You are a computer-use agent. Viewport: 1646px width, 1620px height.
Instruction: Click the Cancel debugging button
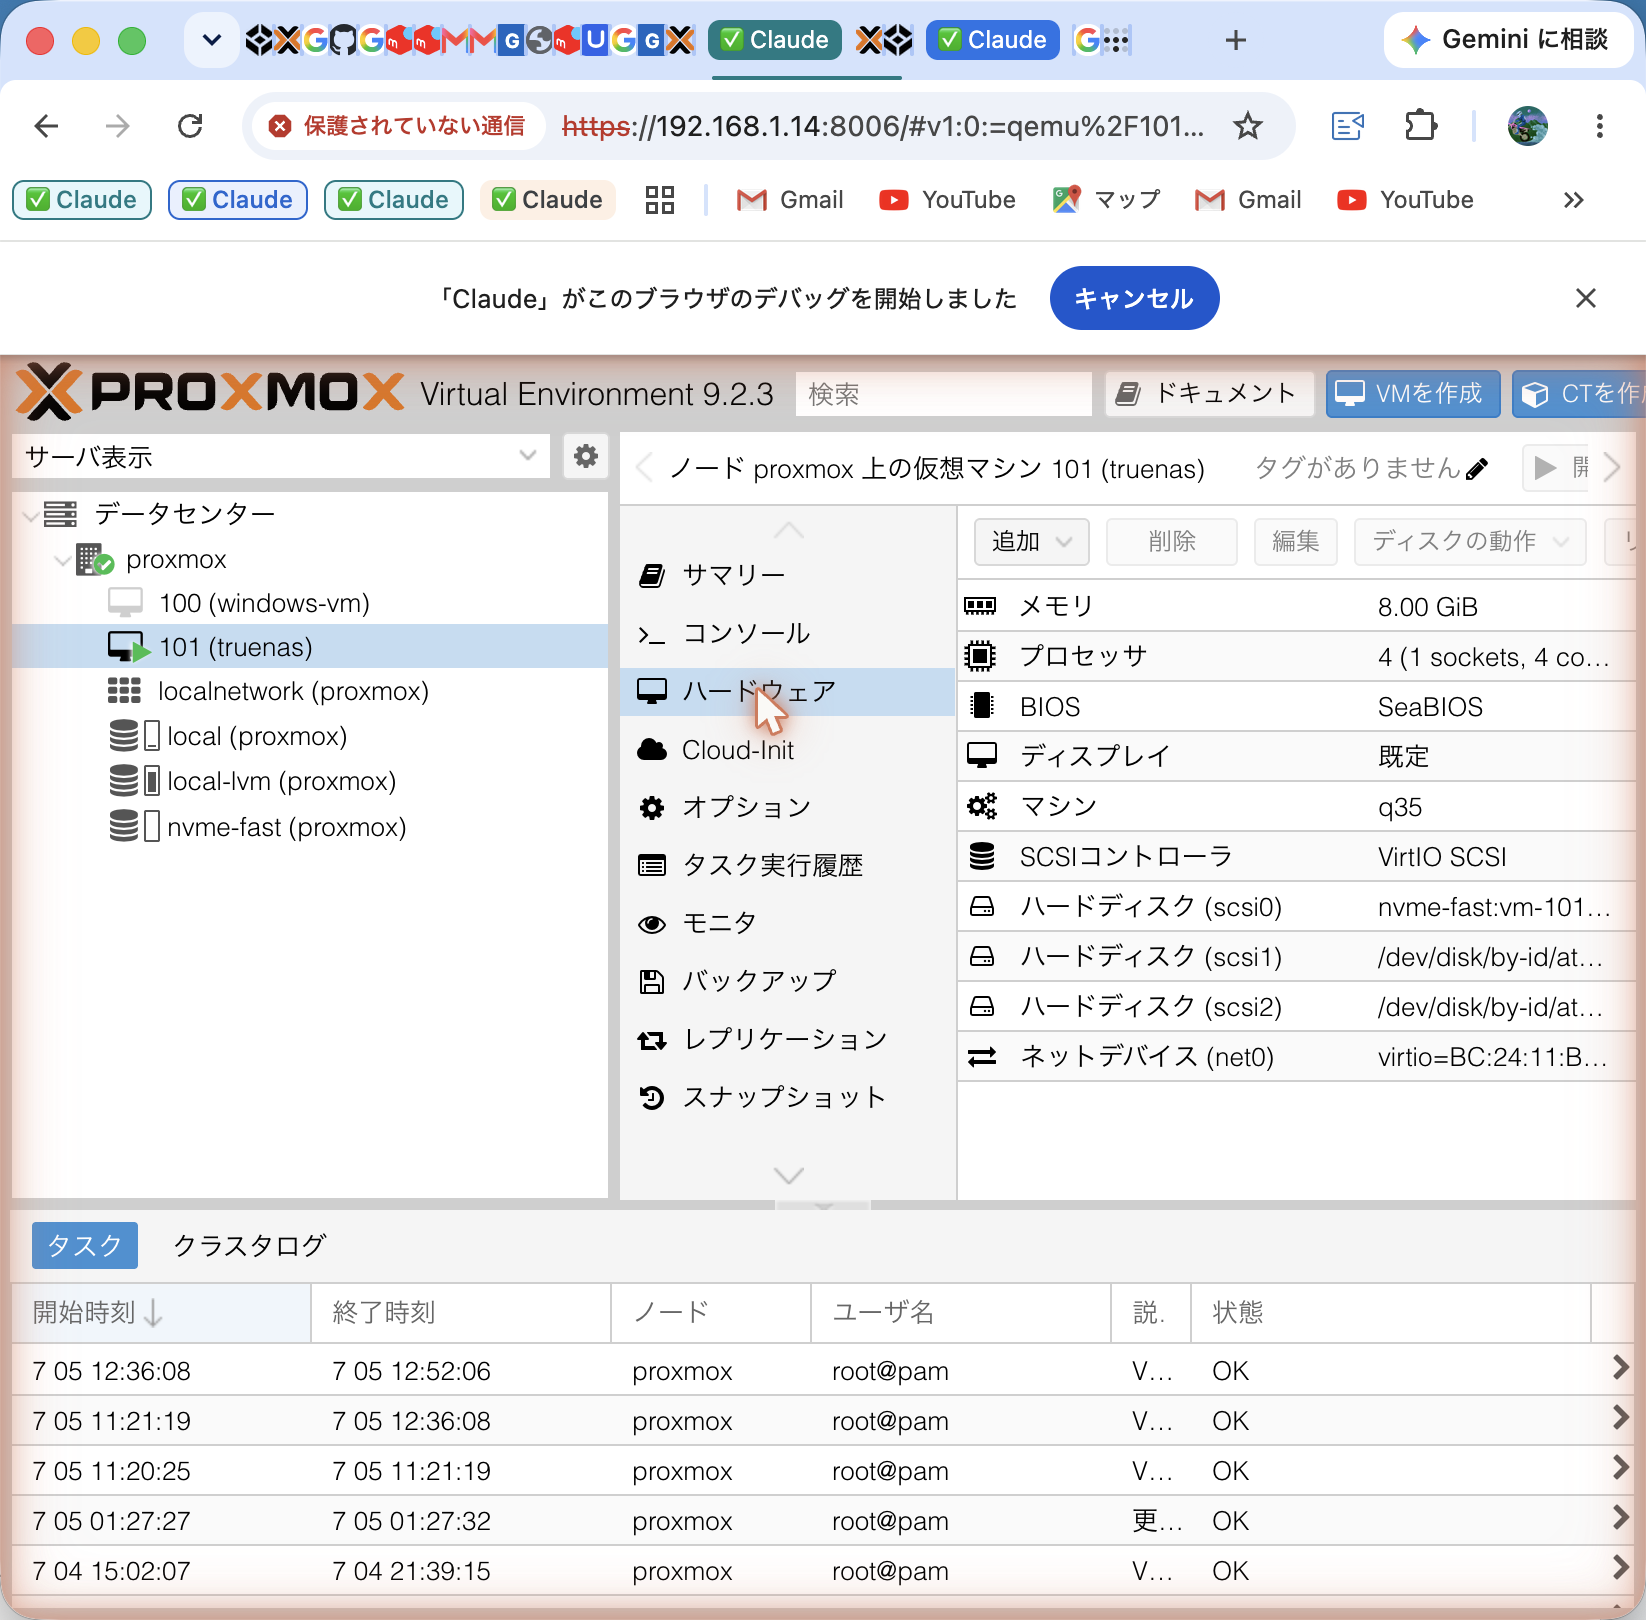(x=1134, y=298)
